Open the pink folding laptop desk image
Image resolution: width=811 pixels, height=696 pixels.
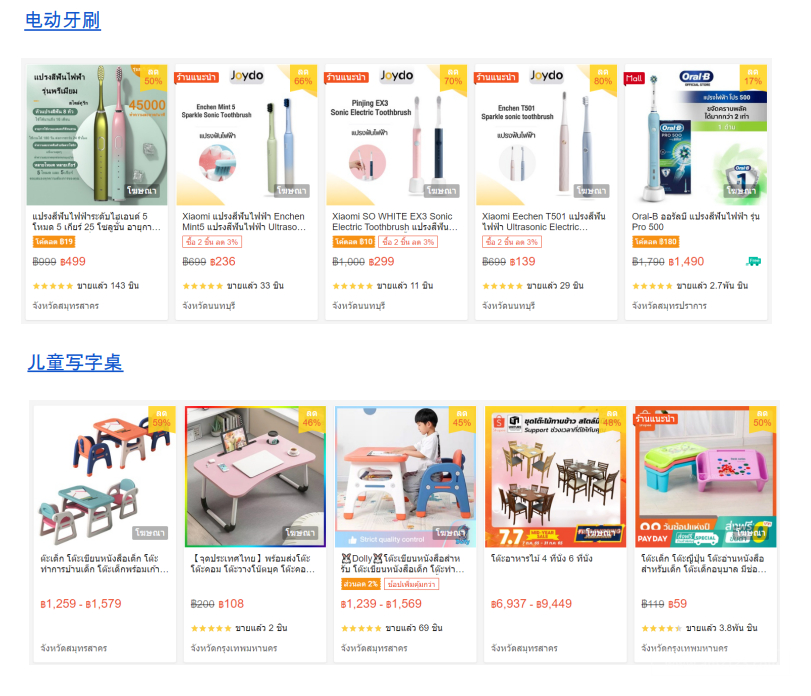pos(255,477)
